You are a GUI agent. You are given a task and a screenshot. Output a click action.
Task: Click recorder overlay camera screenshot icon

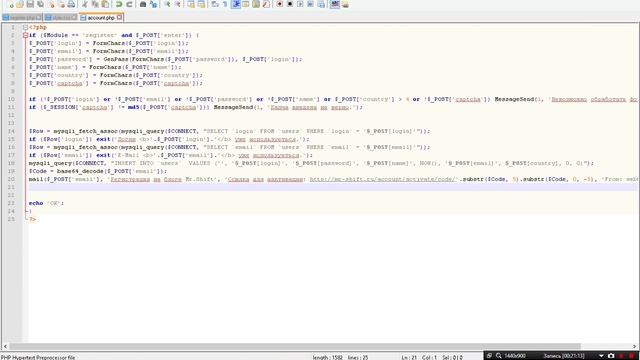pos(611,356)
